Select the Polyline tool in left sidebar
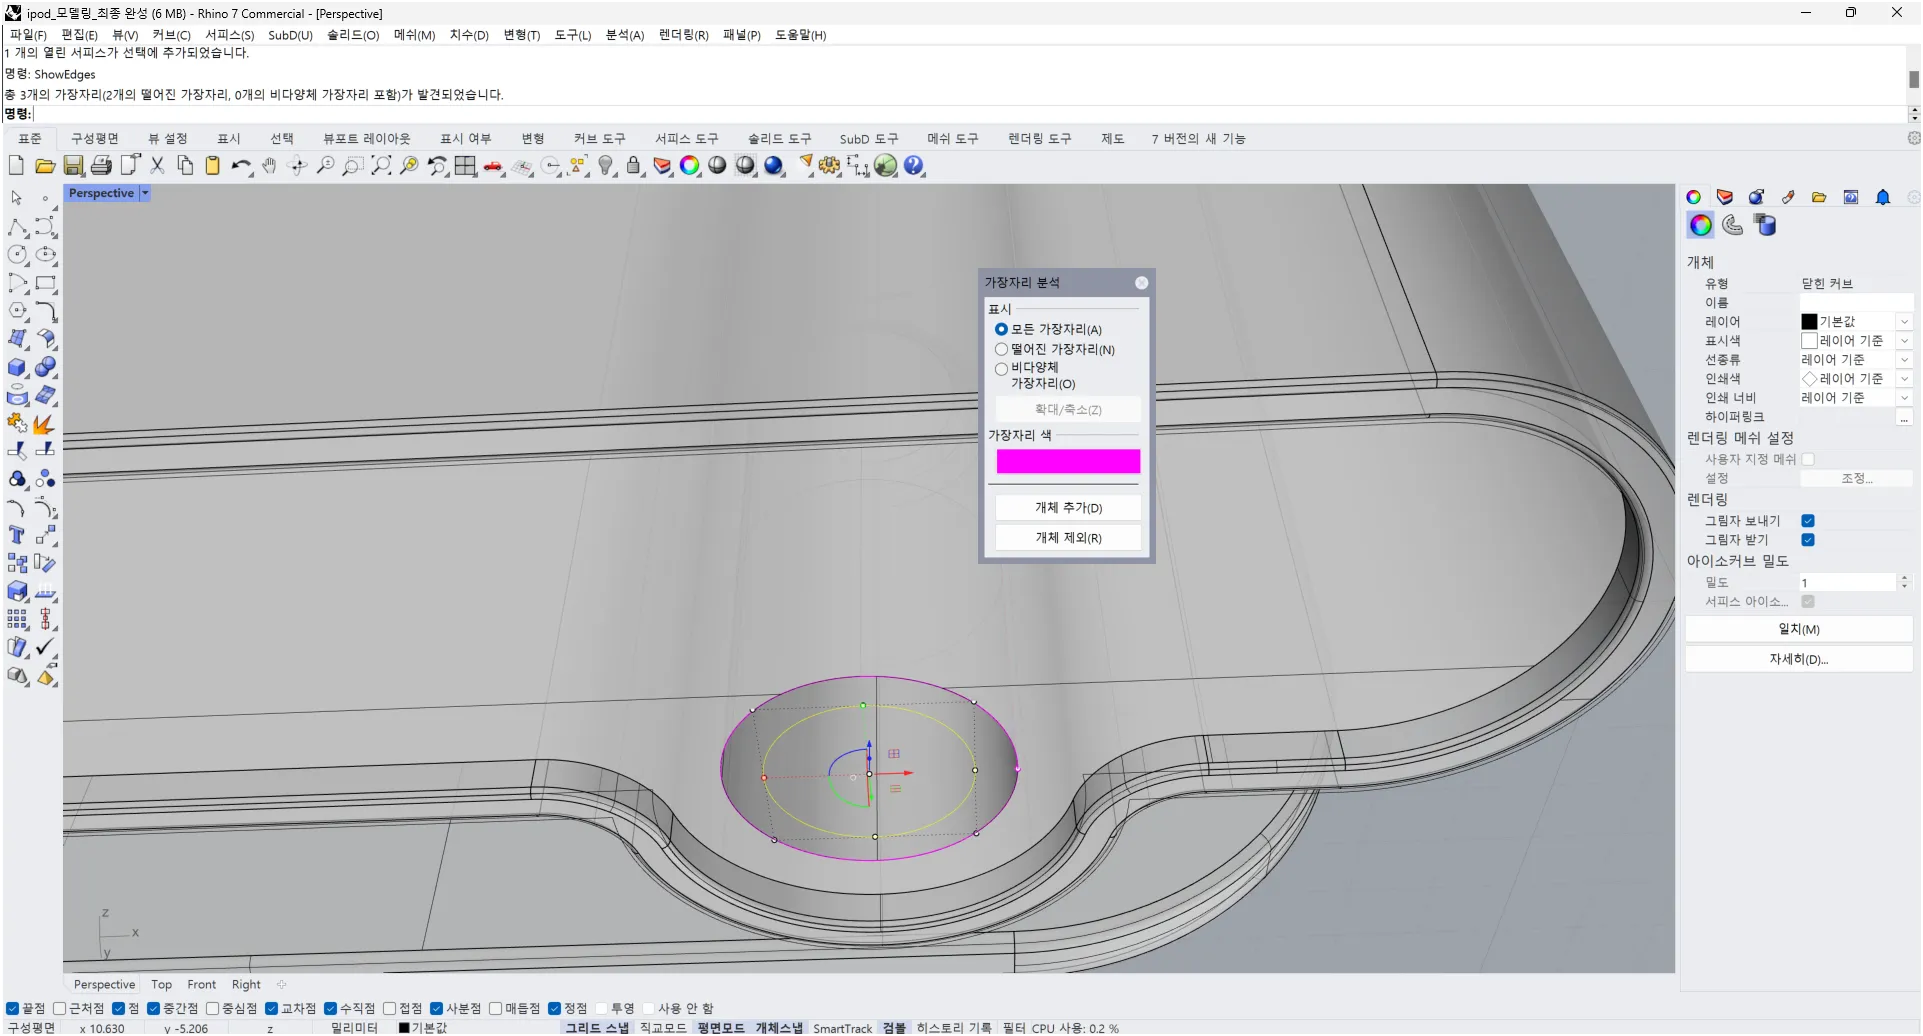 click(18, 227)
